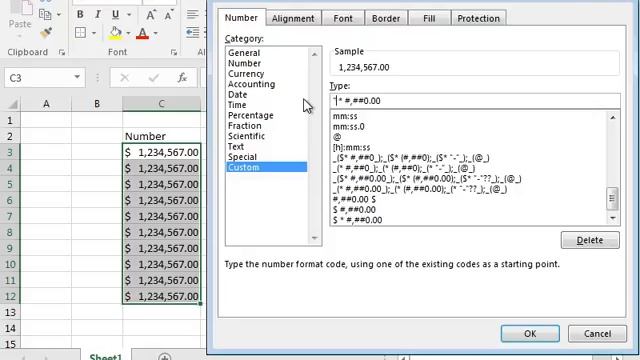Select Custom category
Viewport: 640px width, 360px height.
[267, 167]
